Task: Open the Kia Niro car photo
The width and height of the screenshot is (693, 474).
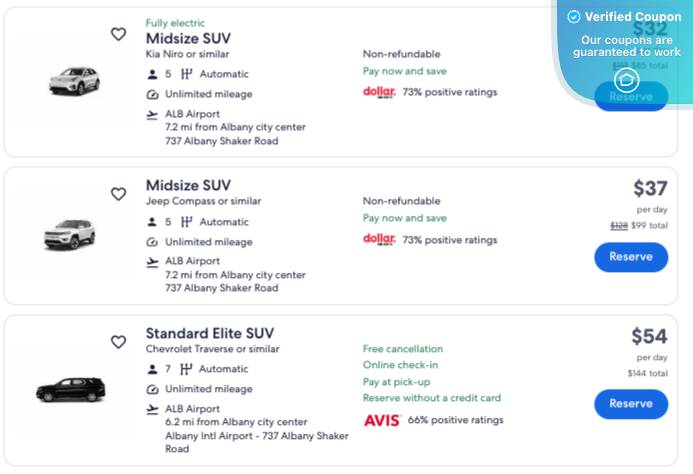Action: (x=73, y=81)
